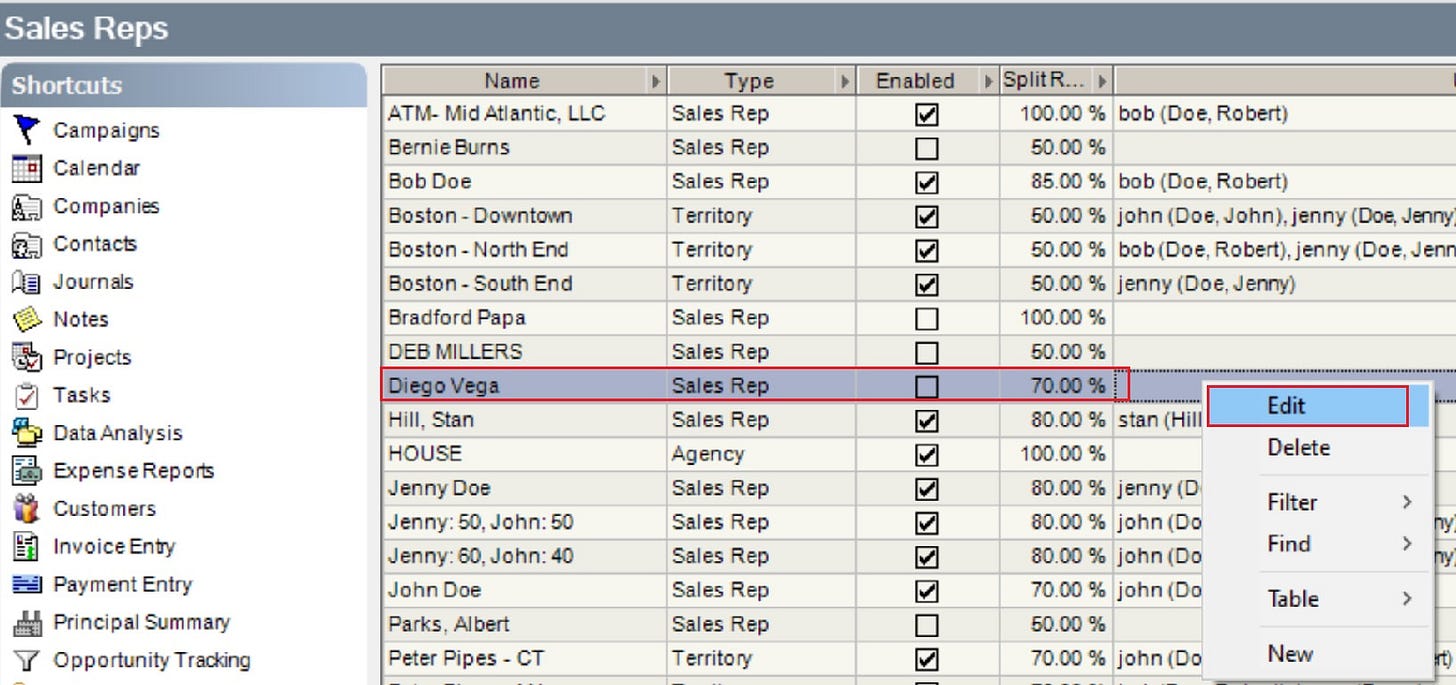Check Enabled box for Bradford Papa
The height and width of the screenshot is (685, 1456).
[927, 318]
